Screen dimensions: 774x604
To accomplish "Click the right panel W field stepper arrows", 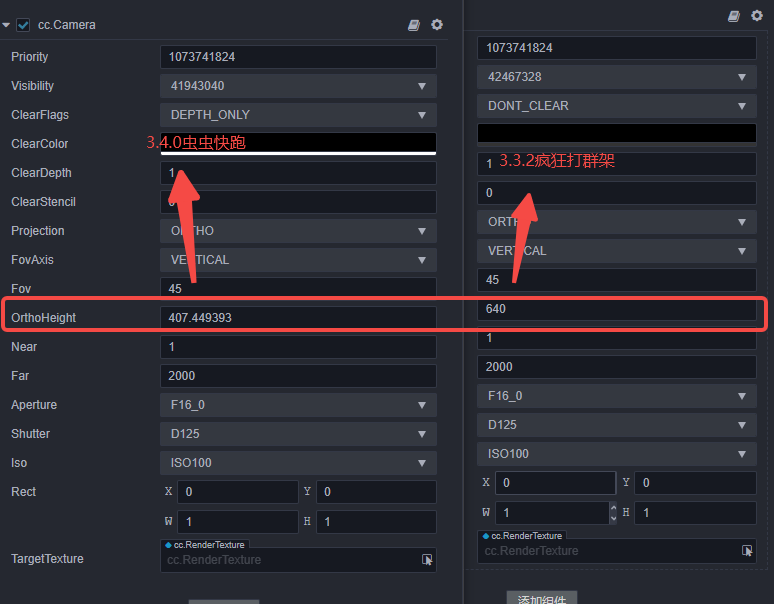I will (614, 513).
